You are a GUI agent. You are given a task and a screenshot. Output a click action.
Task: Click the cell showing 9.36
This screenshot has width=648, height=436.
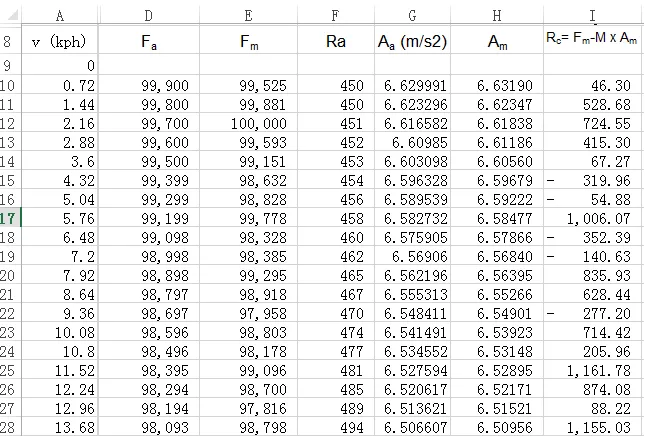(60, 313)
